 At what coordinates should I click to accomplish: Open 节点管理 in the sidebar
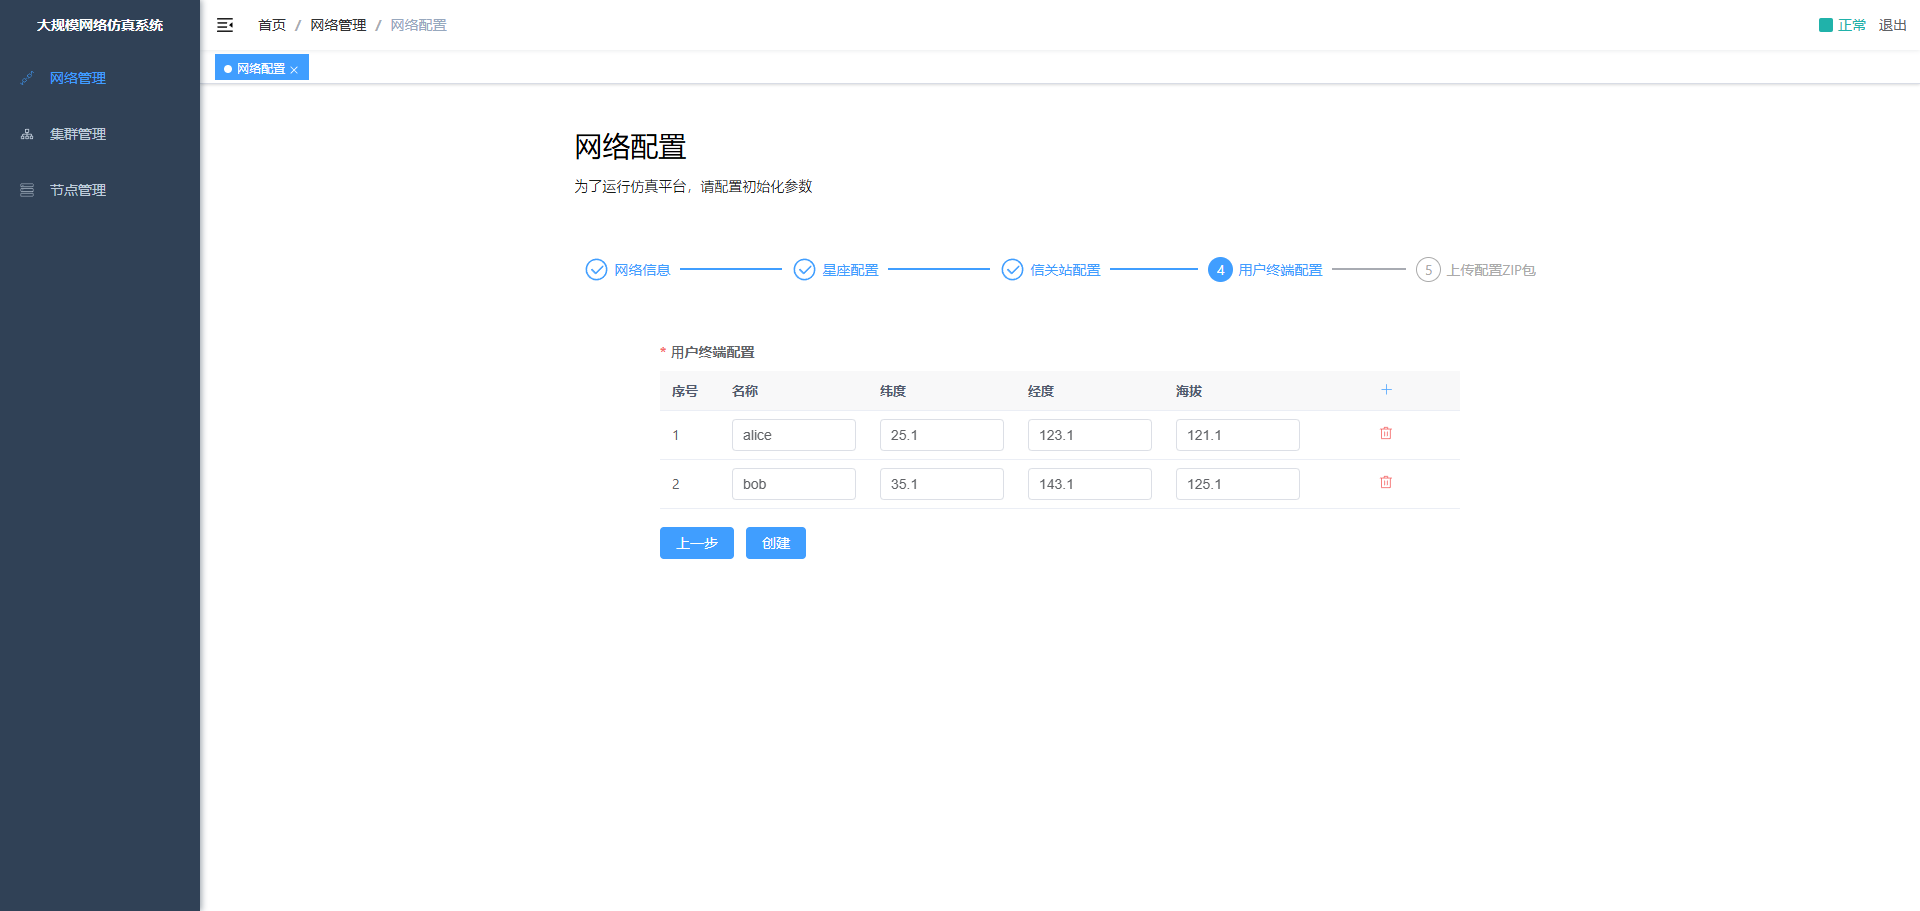[x=78, y=190]
